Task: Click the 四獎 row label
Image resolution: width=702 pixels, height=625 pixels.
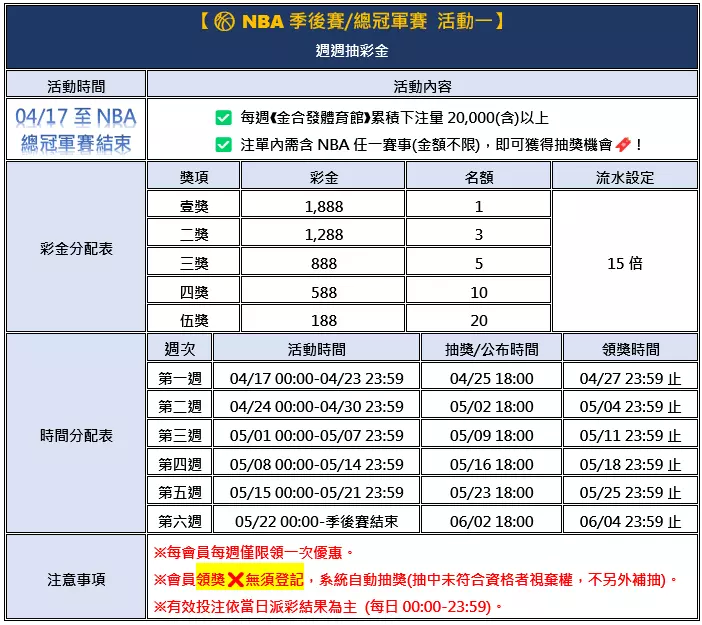Action: click(x=194, y=290)
